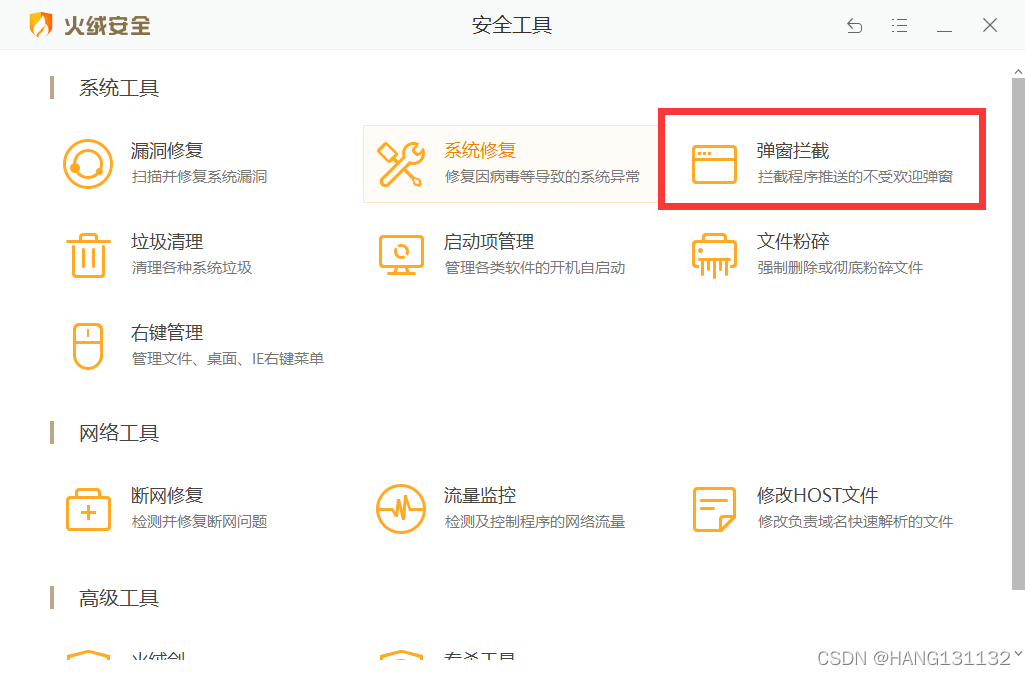Click description 修改负责域名快速解析的文件
1025x675 pixels.
point(855,521)
